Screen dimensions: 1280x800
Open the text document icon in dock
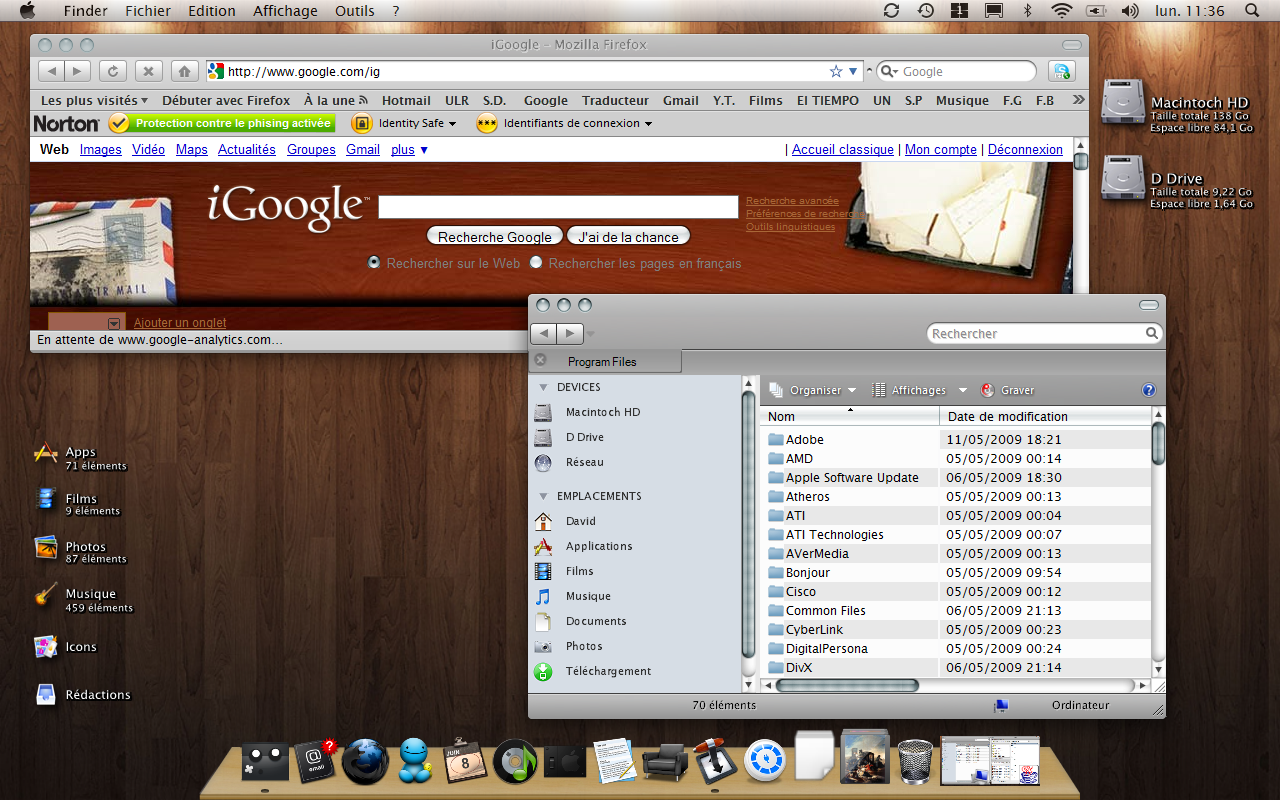tap(615, 761)
